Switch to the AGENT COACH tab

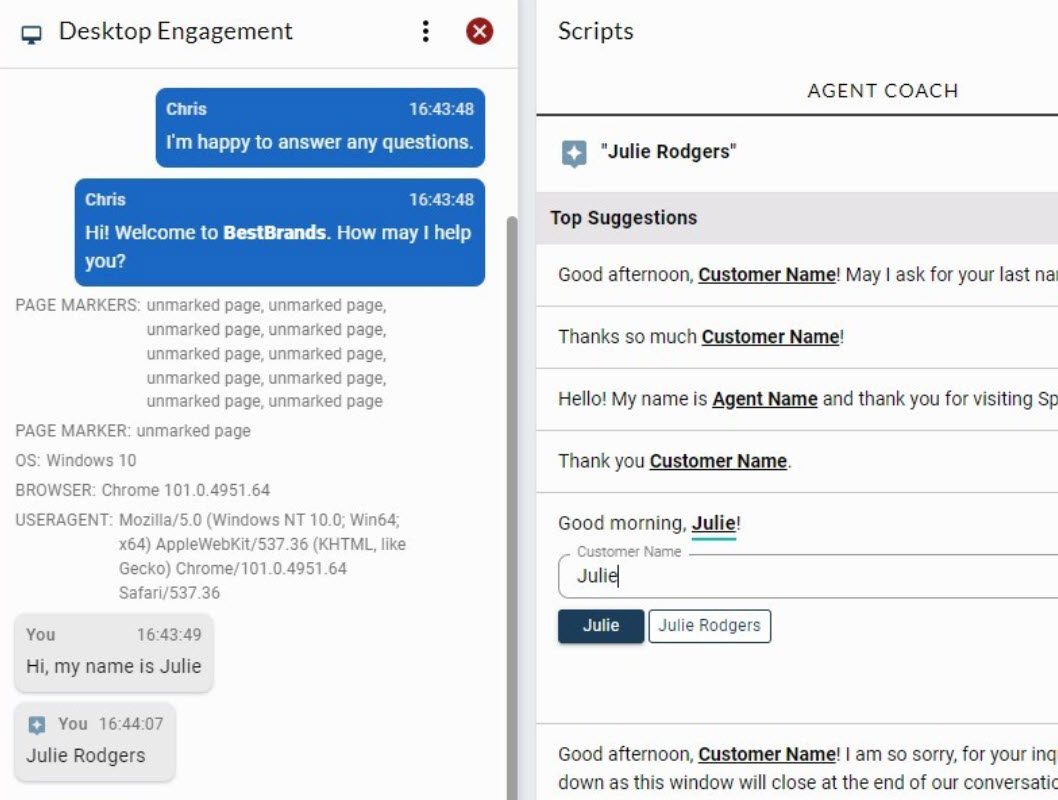tap(882, 91)
